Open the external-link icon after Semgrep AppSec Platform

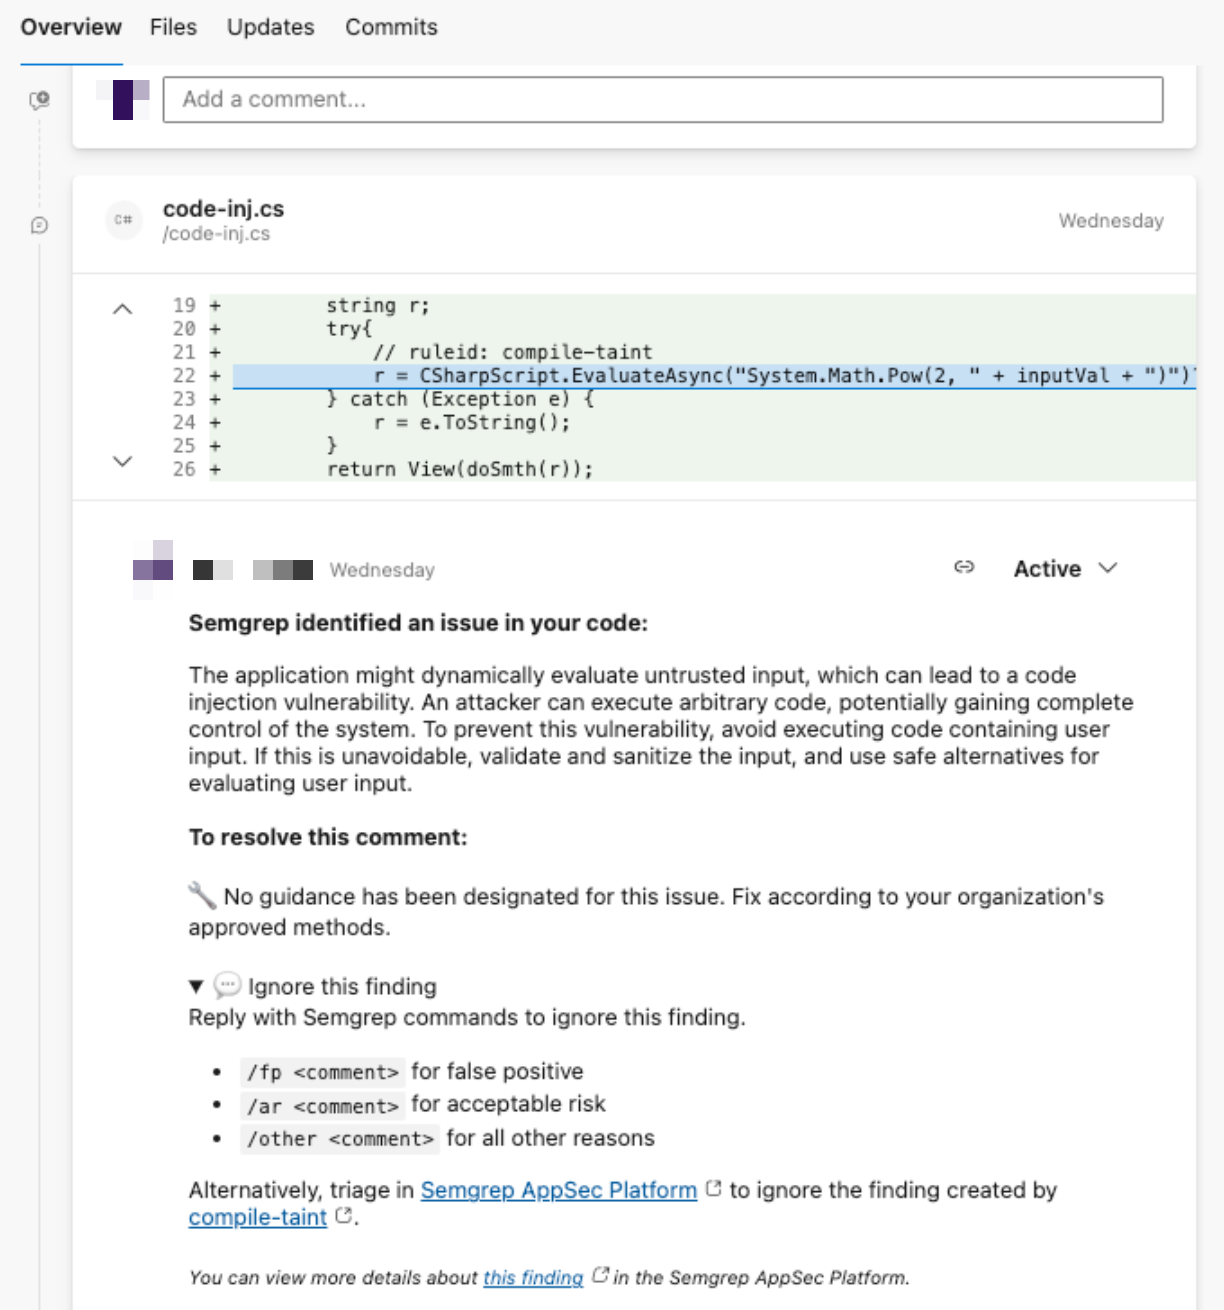713,1188
